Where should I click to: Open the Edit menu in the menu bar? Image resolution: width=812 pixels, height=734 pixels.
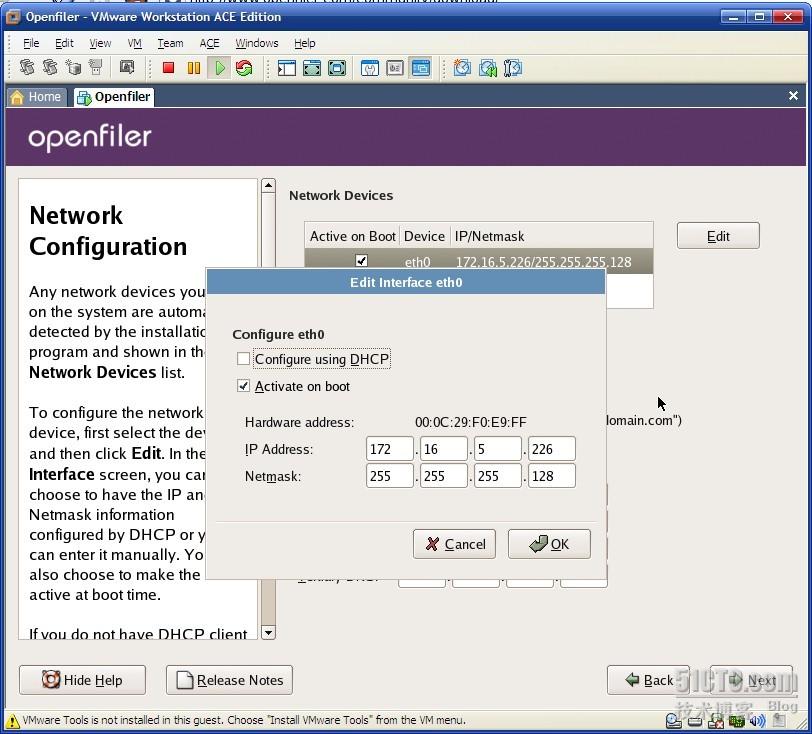coord(64,43)
